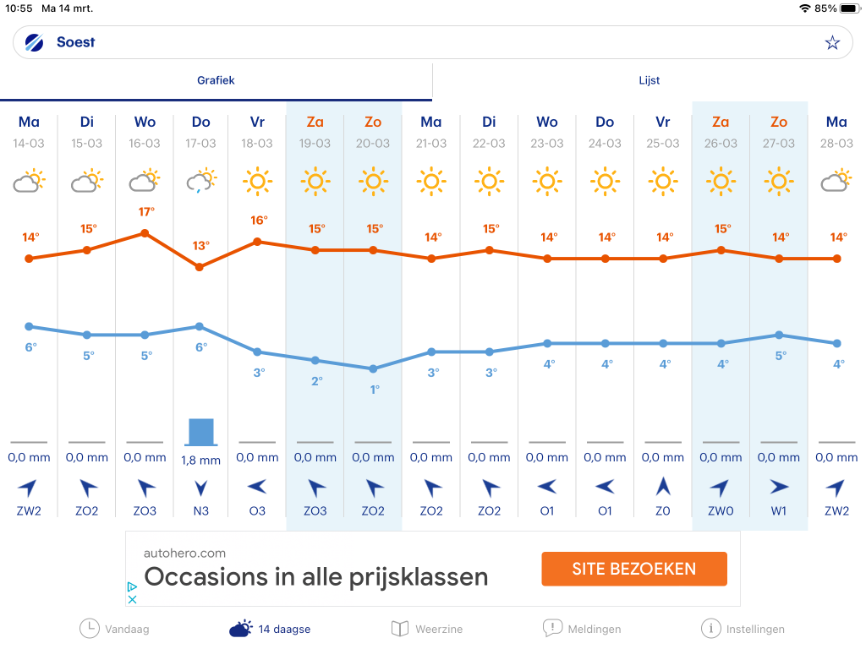The image size is (866, 649).
Task: Tap the sun icon for Saturday 19-03
Action: 316,182
